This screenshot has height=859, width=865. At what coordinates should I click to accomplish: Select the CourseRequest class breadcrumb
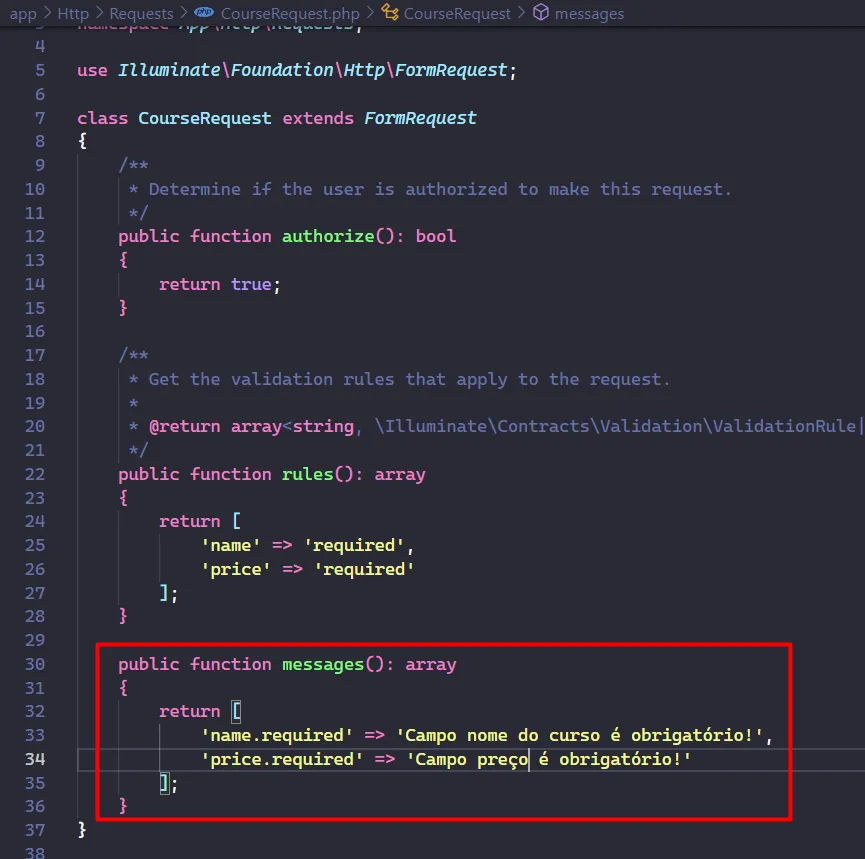[x=457, y=14]
